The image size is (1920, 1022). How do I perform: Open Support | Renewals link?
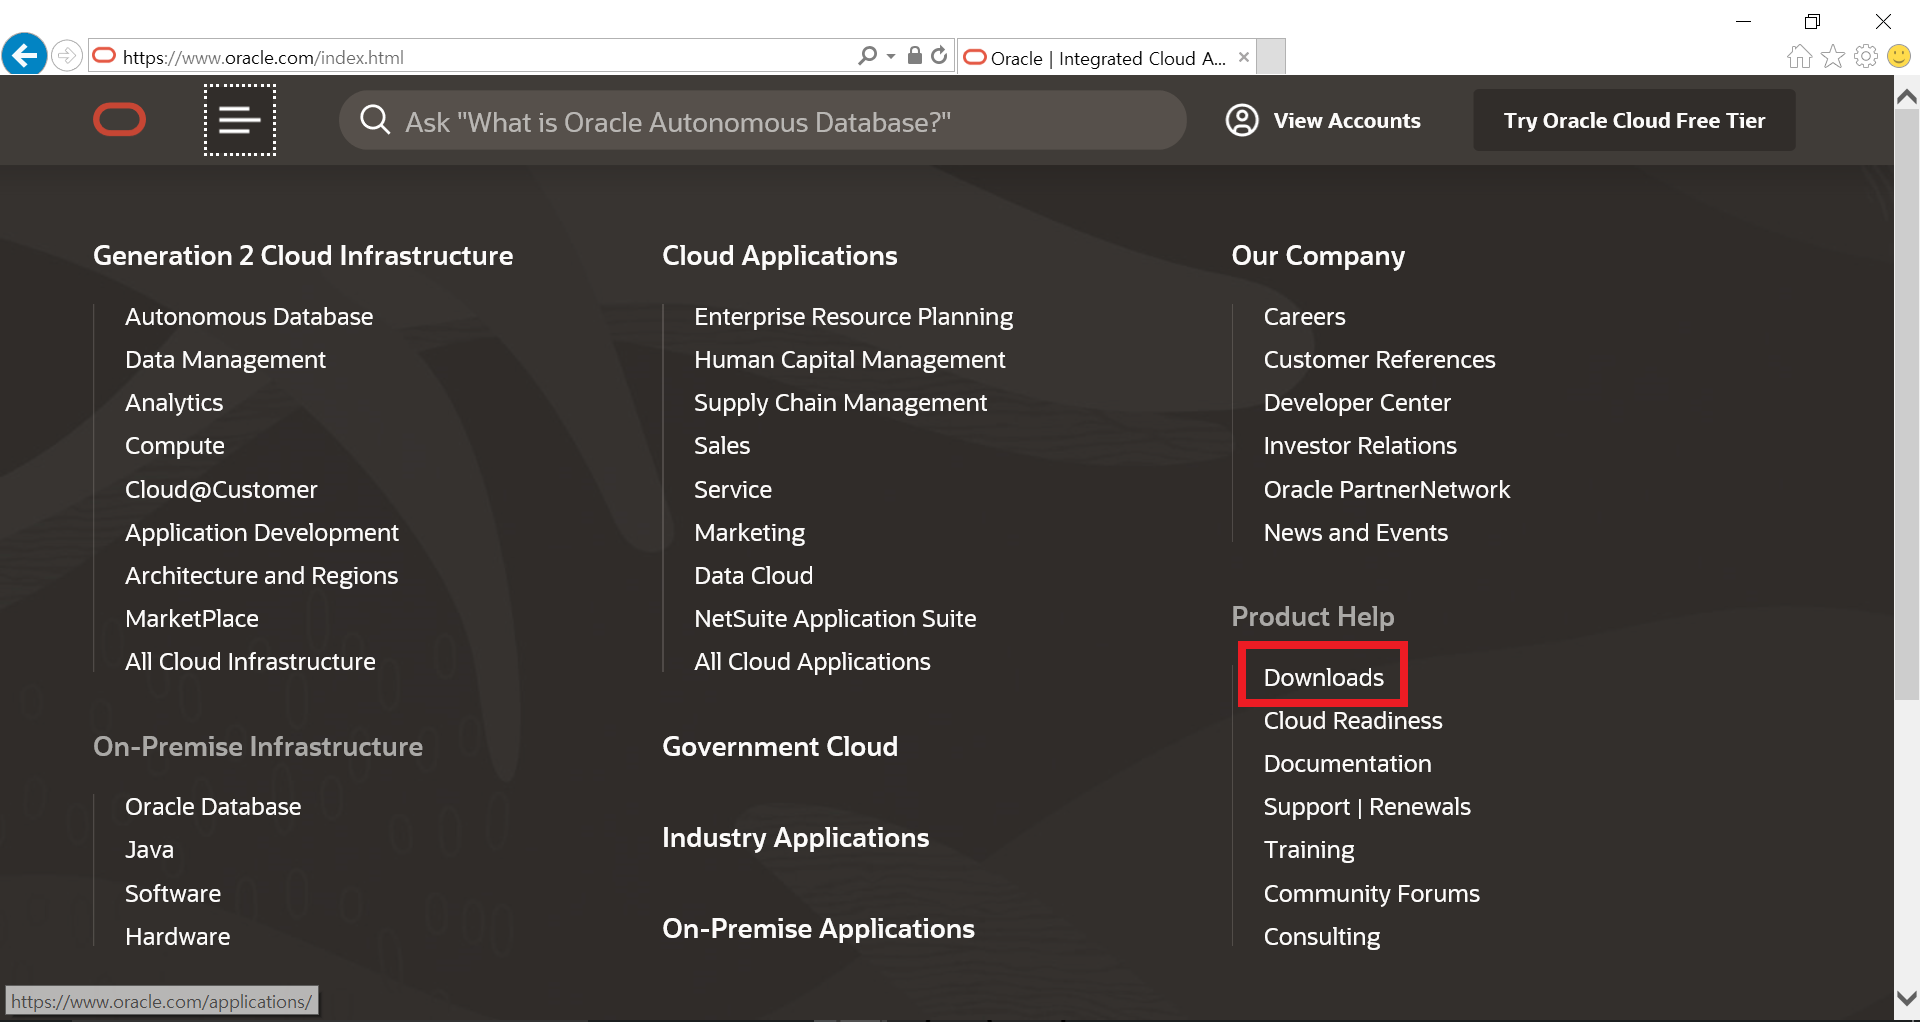(1367, 807)
